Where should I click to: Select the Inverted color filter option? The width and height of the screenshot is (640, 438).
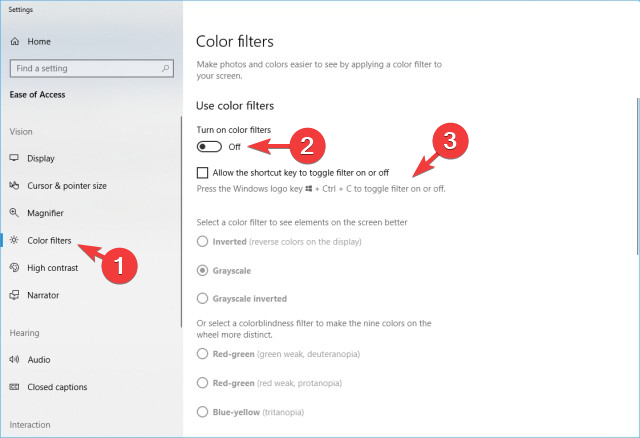pyautogui.click(x=204, y=241)
